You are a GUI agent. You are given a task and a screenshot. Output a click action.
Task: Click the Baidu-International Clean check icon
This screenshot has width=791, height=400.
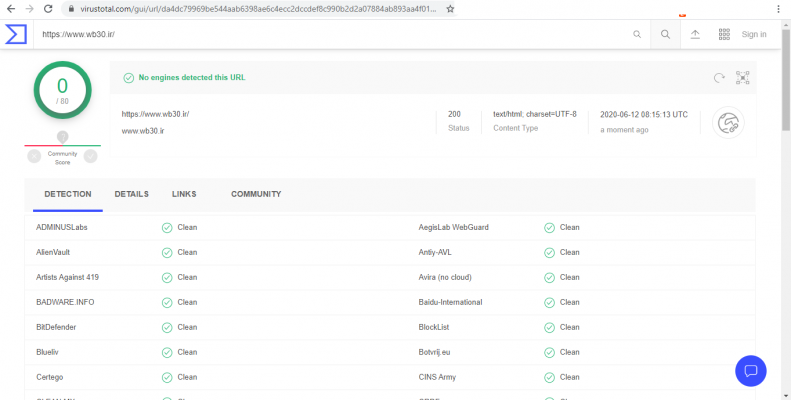pyautogui.click(x=549, y=303)
